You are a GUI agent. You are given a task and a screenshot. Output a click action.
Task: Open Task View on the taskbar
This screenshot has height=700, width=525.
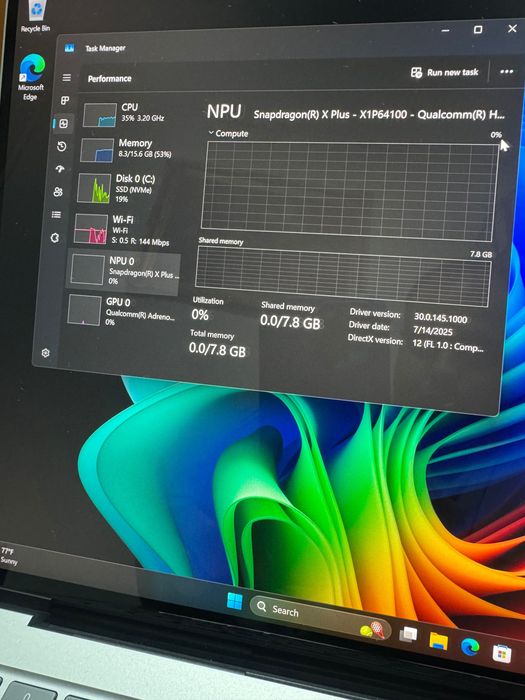408,634
